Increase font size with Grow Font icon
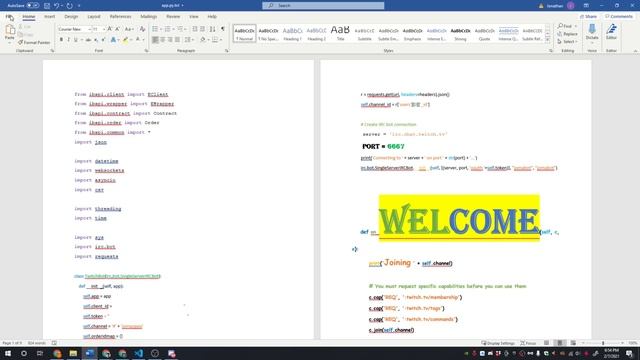The width and height of the screenshot is (640, 360). point(110,29)
